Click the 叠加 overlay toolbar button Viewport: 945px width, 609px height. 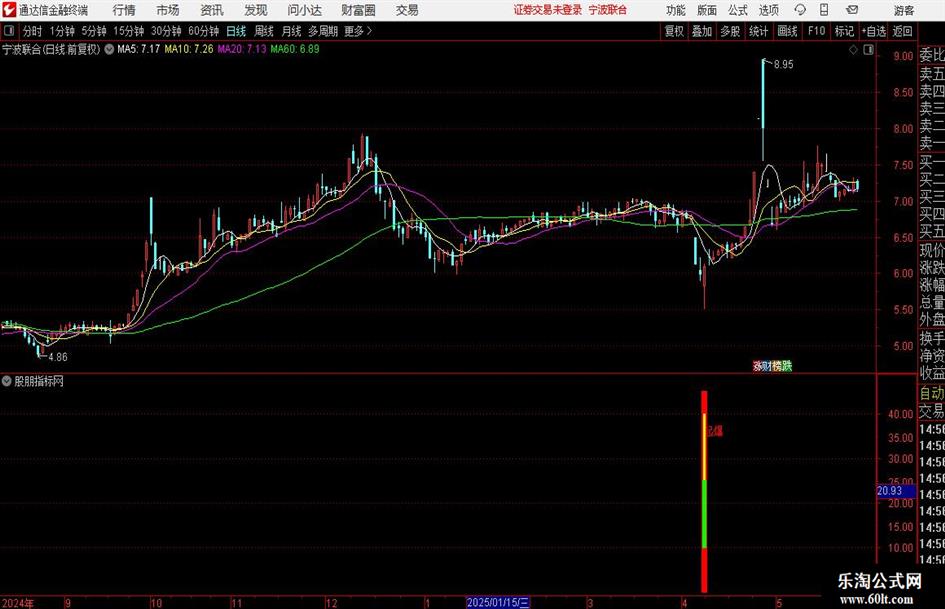702,31
